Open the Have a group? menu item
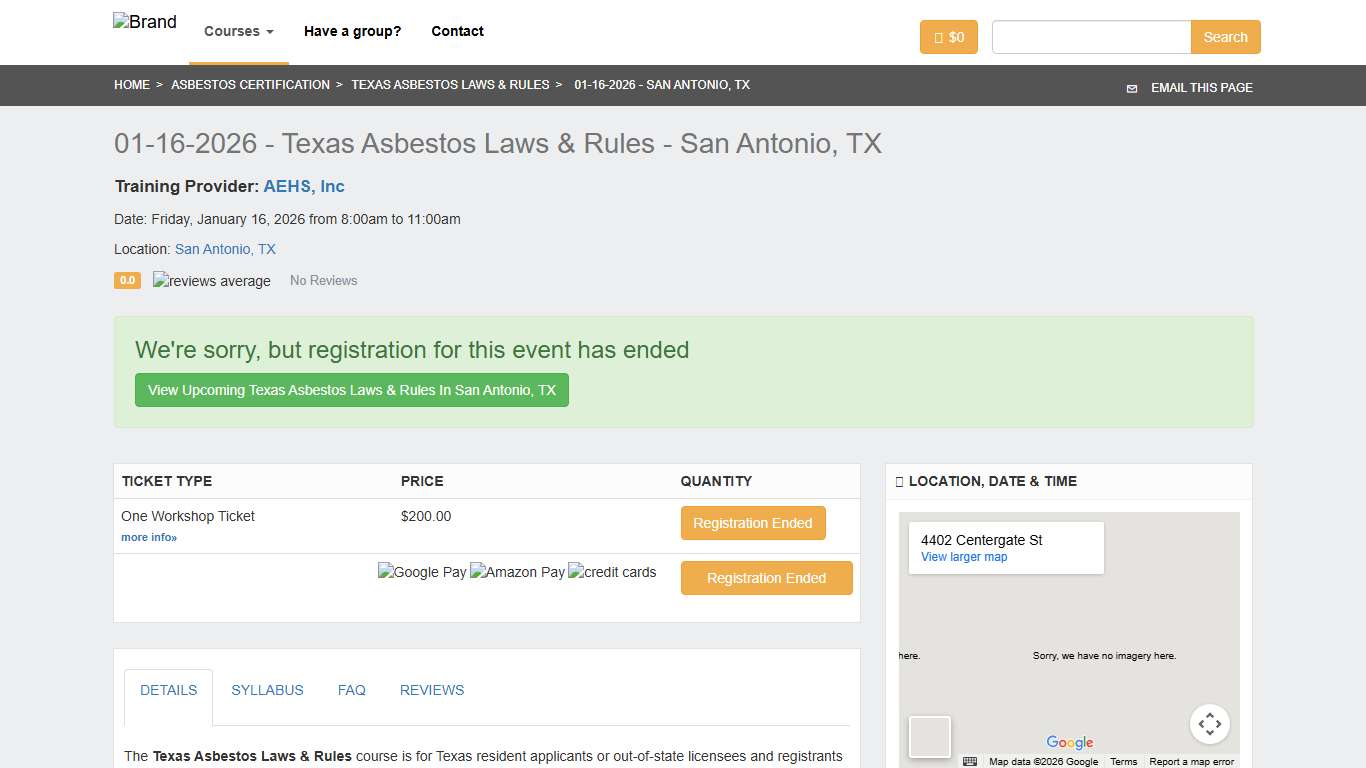Viewport: 1366px width, 768px height. (x=352, y=31)
